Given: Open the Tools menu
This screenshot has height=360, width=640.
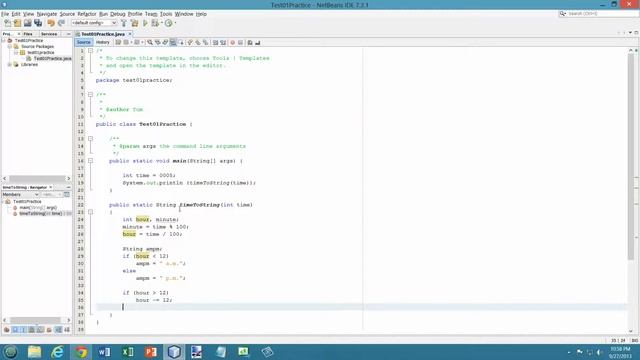Looking at the screenshot, I should (x=166, y=14).
